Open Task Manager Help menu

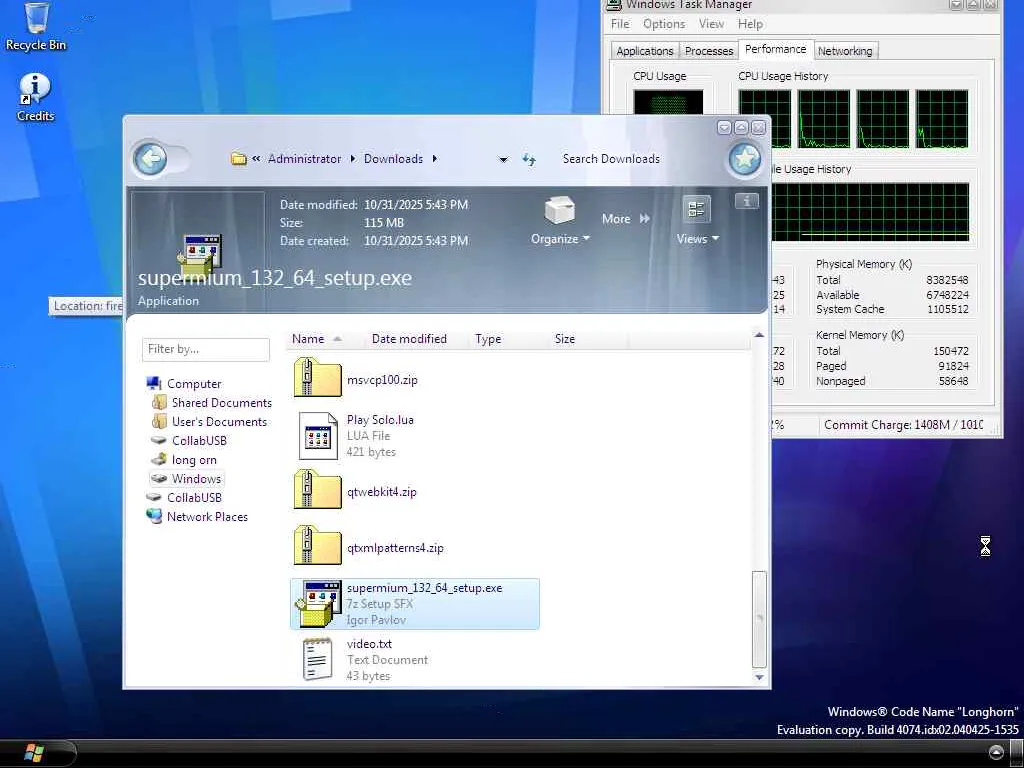750,24
